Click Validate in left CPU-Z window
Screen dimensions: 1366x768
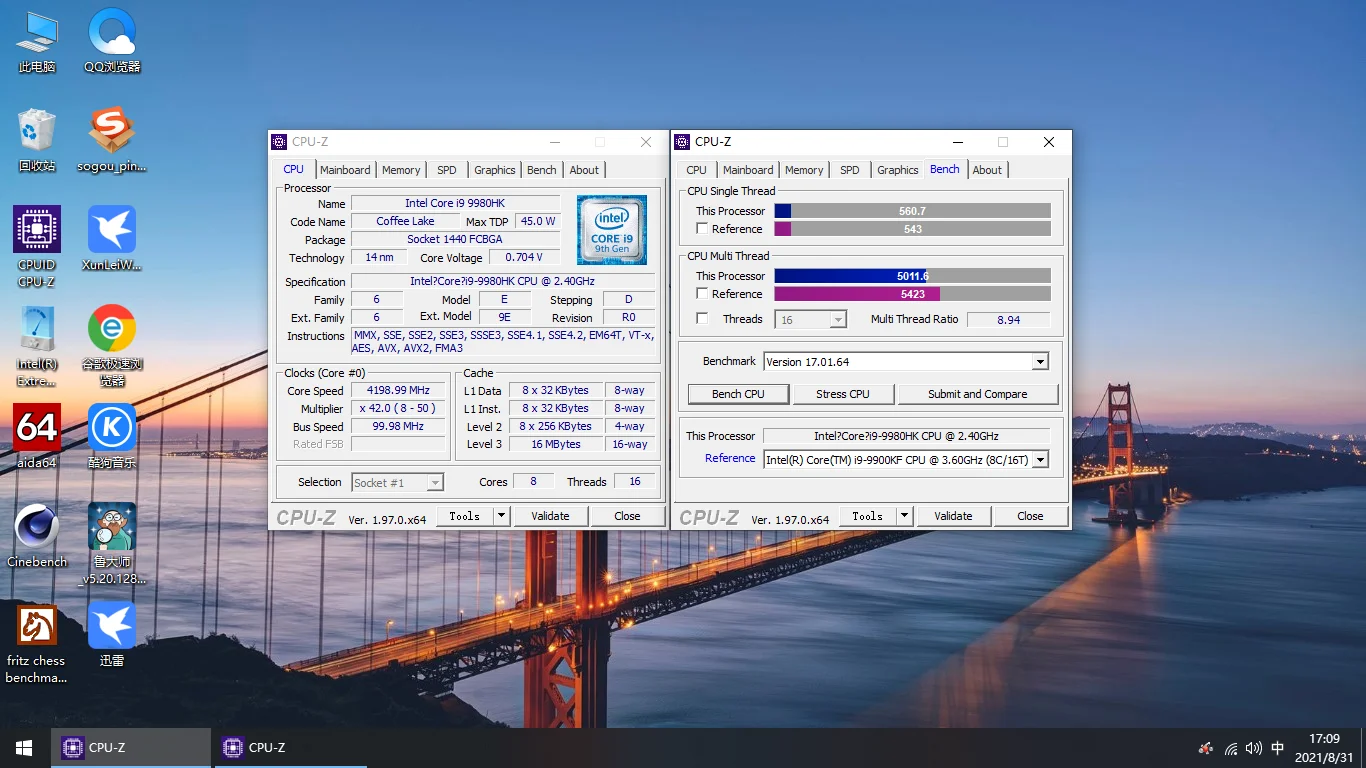tap(550, 516)
